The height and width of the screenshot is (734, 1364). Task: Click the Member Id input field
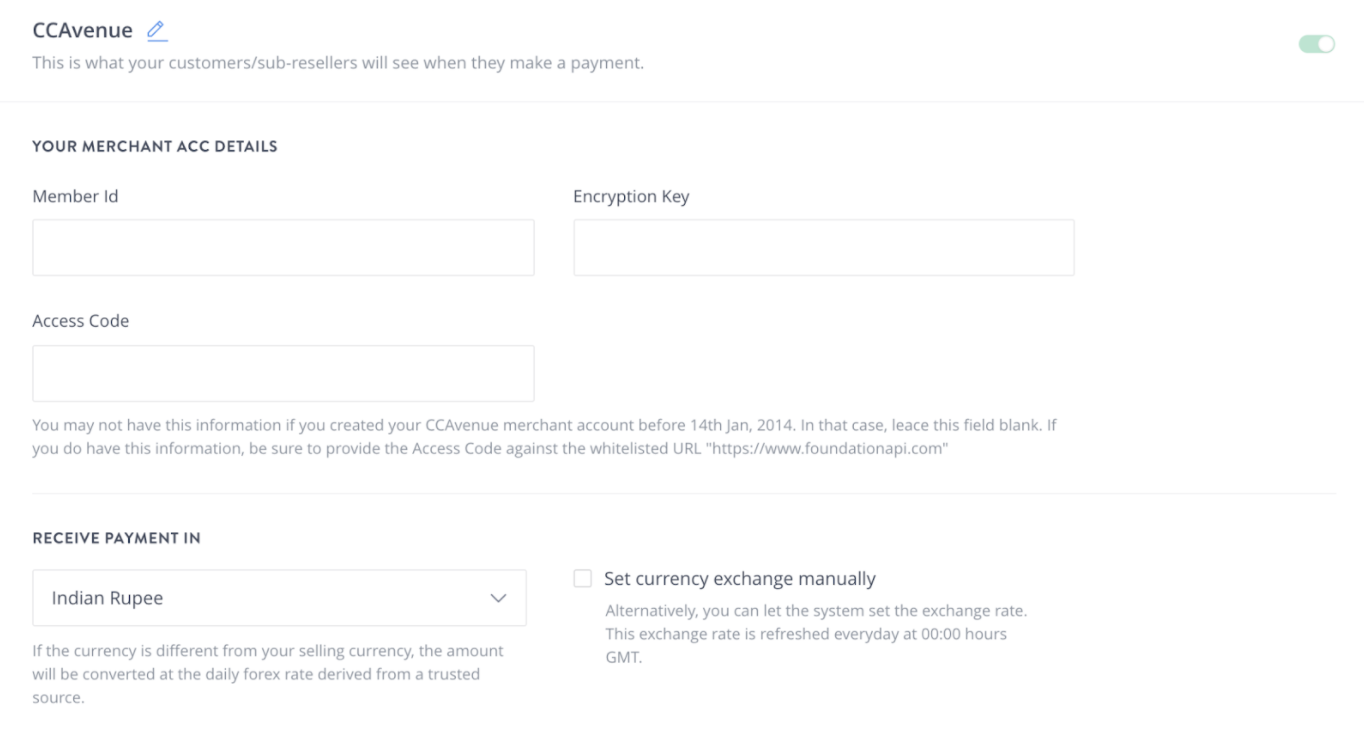pyautogui.click(x=283, y=248)
